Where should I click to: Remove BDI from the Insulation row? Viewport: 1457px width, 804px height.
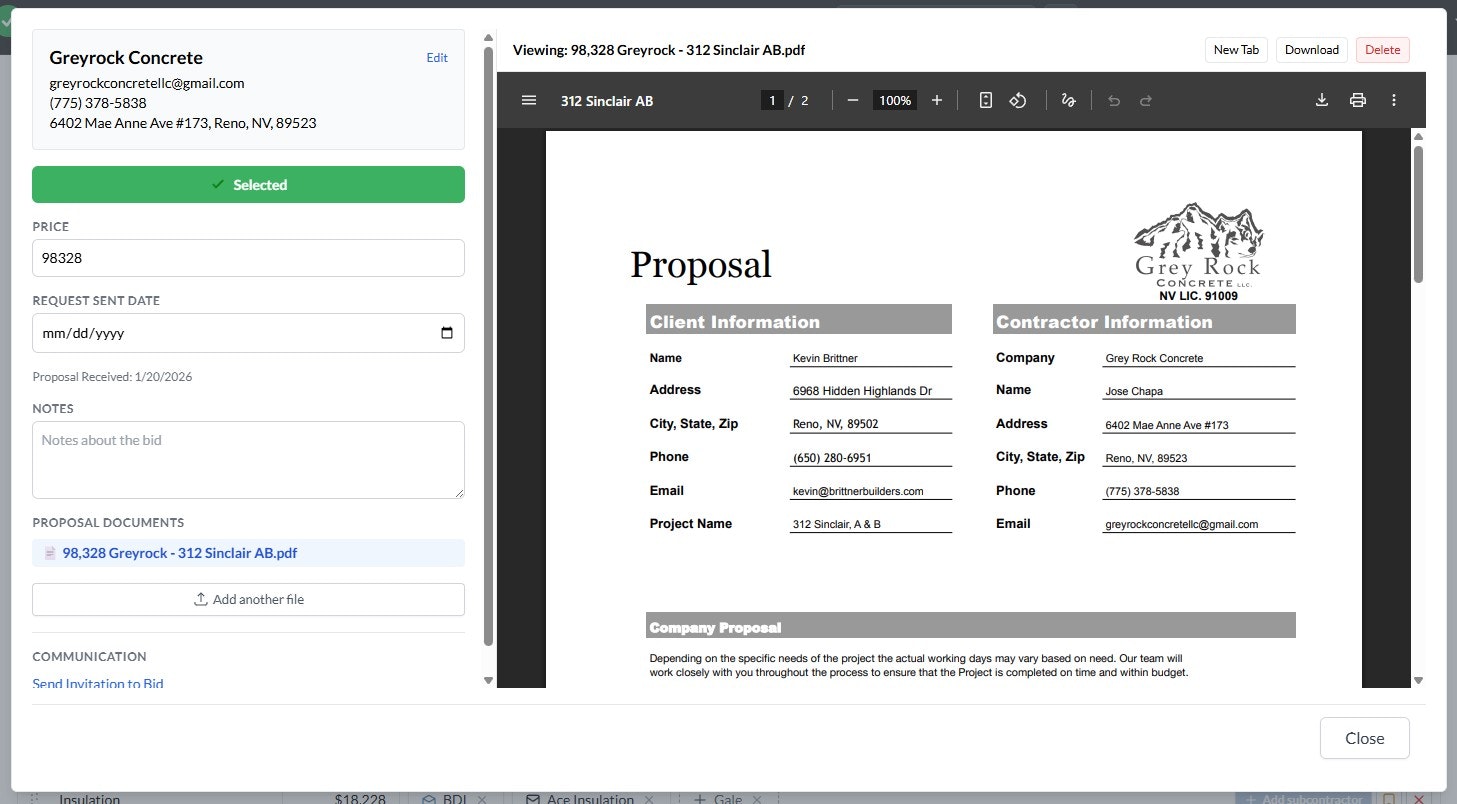[x=483, y=798]
